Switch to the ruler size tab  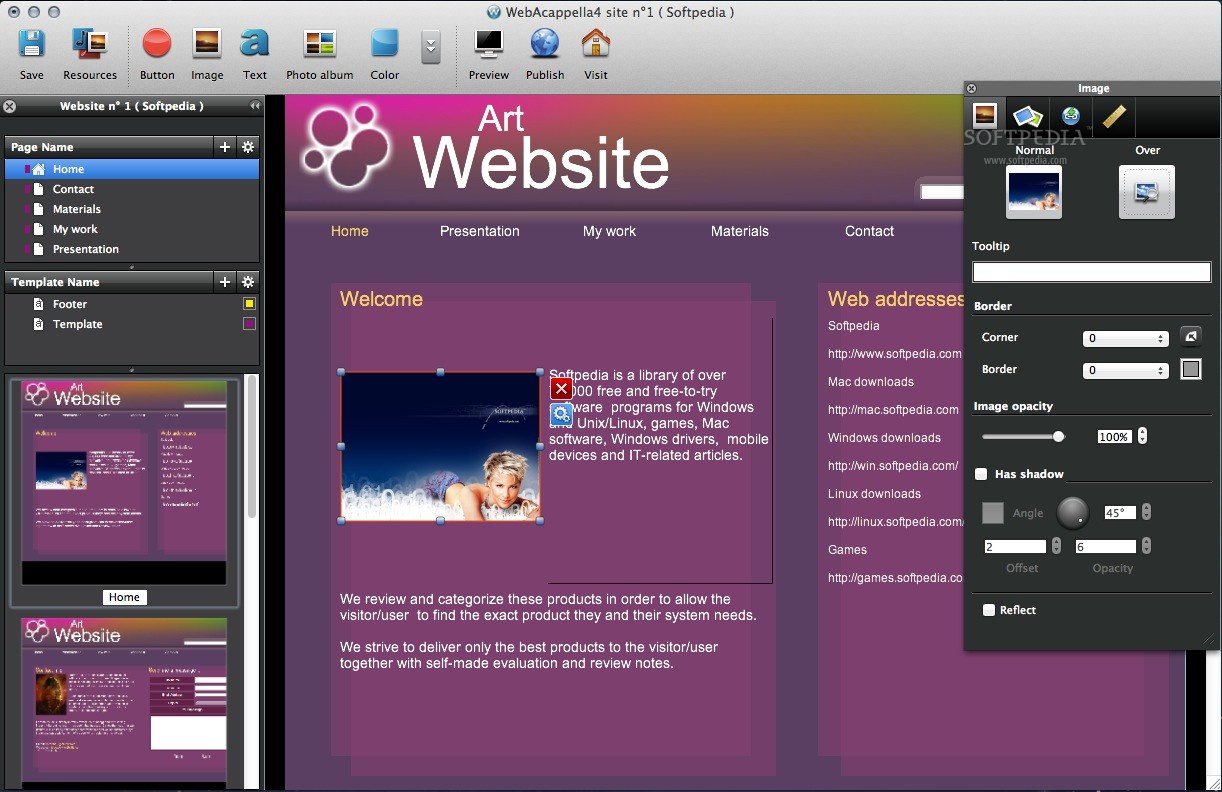(1114, 116)
